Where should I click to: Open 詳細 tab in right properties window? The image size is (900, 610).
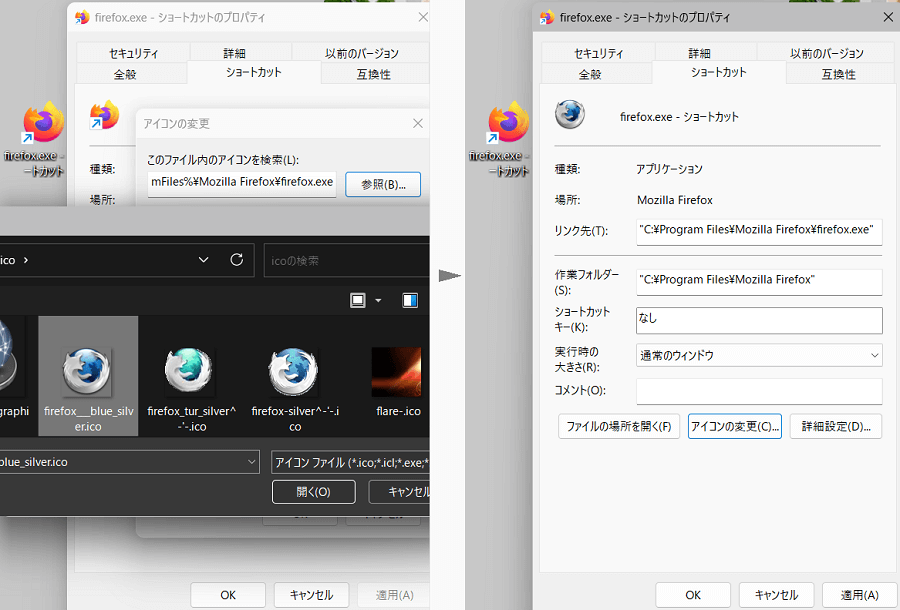[700, 53]
